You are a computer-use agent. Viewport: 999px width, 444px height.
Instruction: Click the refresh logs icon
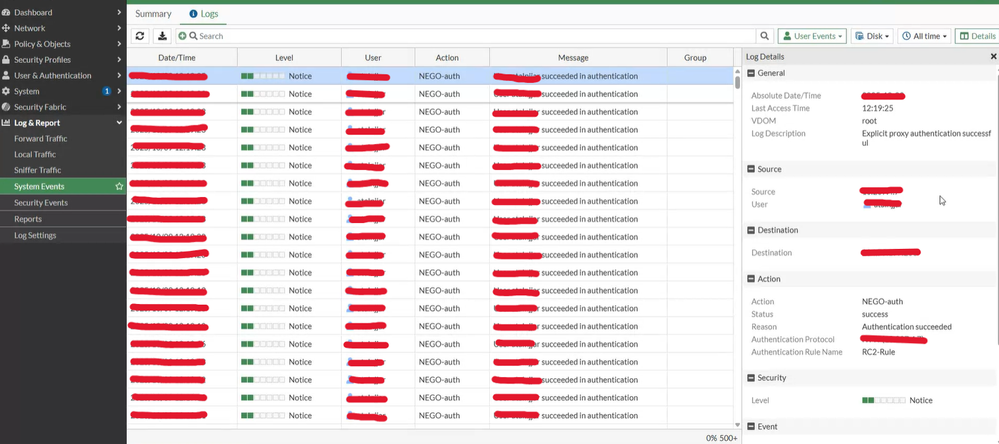[140, 36]
